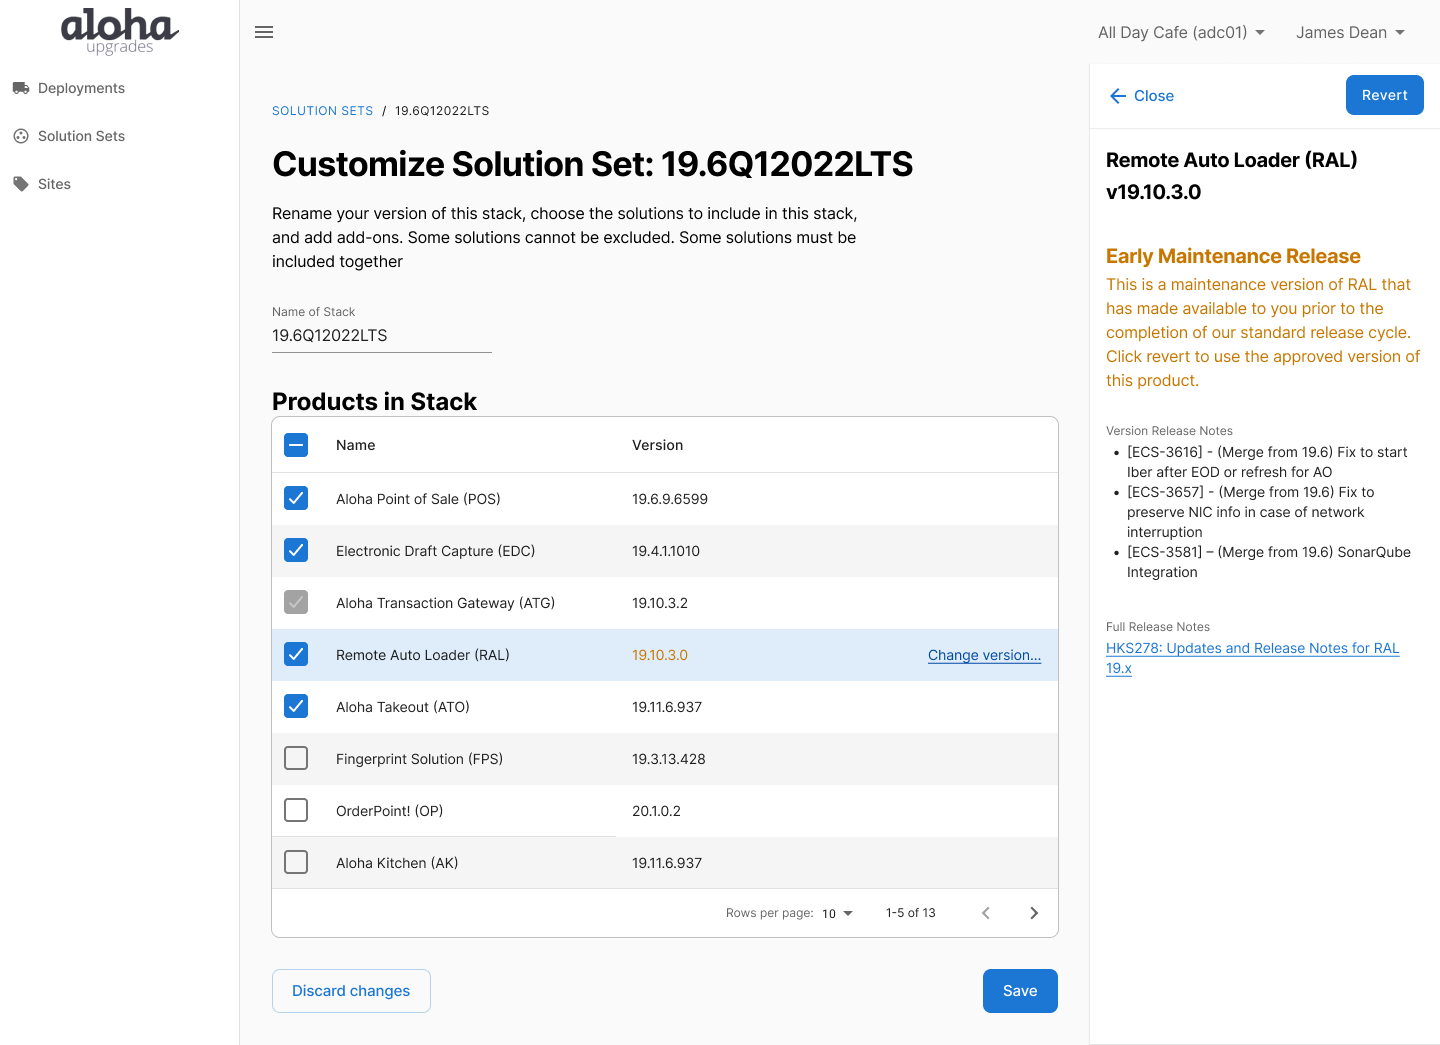
Task: Check the OrderPoint! (OP) checkbox
Action: point(296,810)
